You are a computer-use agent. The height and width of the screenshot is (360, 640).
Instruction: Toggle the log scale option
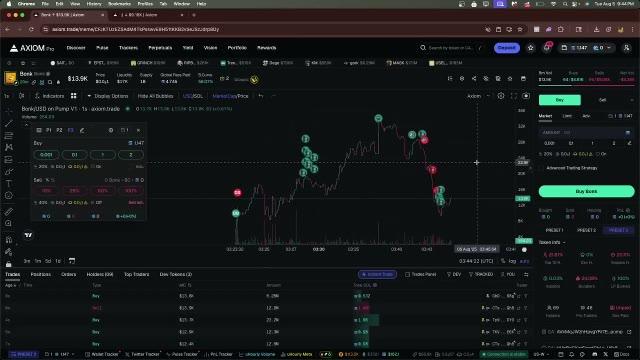[512, 261]
